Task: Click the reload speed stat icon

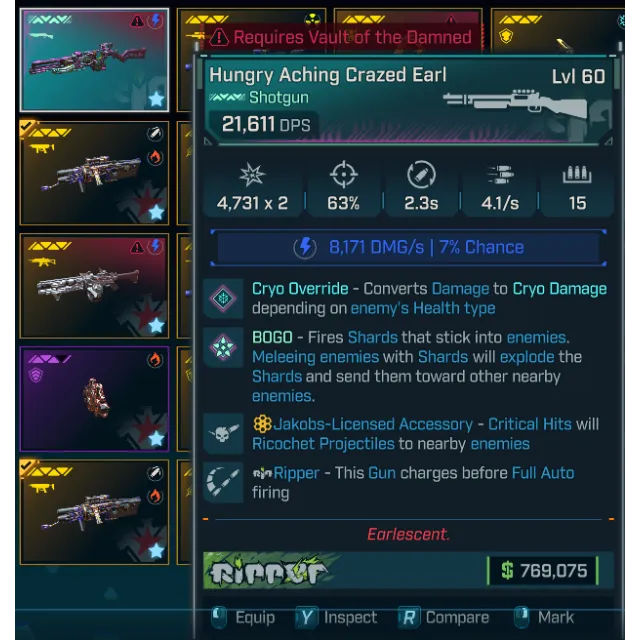Action: point(421,175)
